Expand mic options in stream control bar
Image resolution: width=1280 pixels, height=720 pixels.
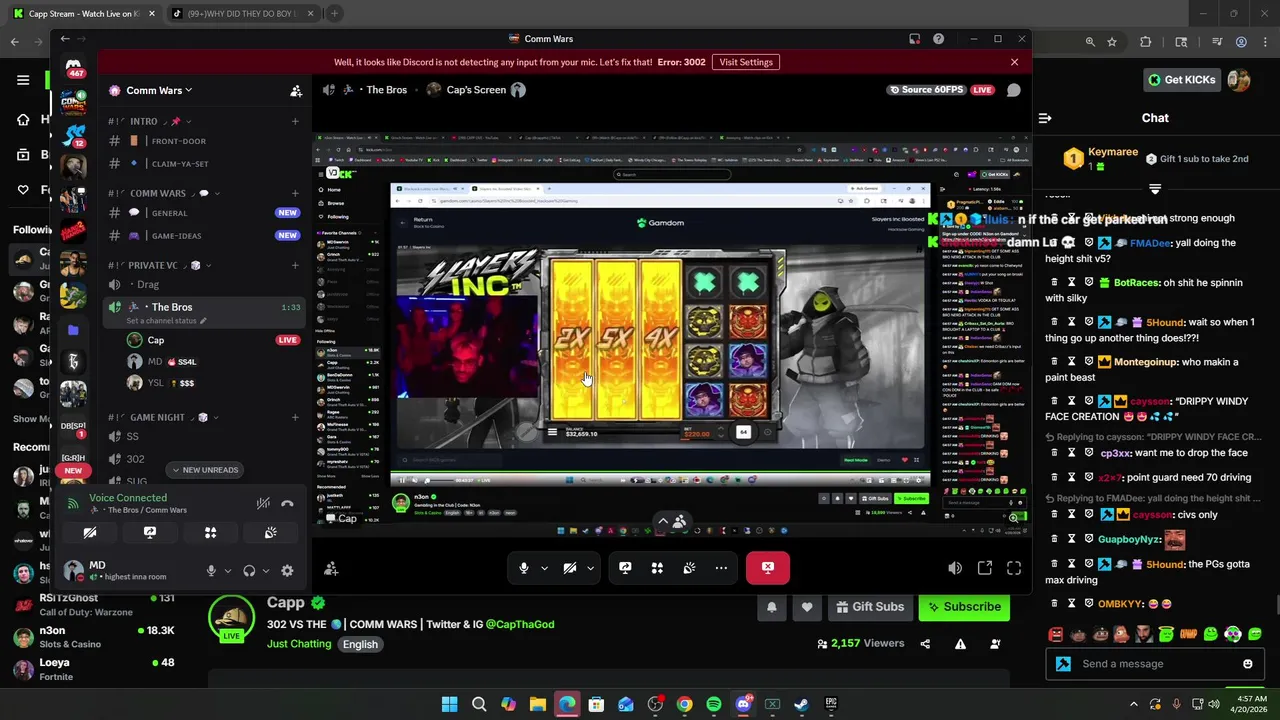(544, 568)
